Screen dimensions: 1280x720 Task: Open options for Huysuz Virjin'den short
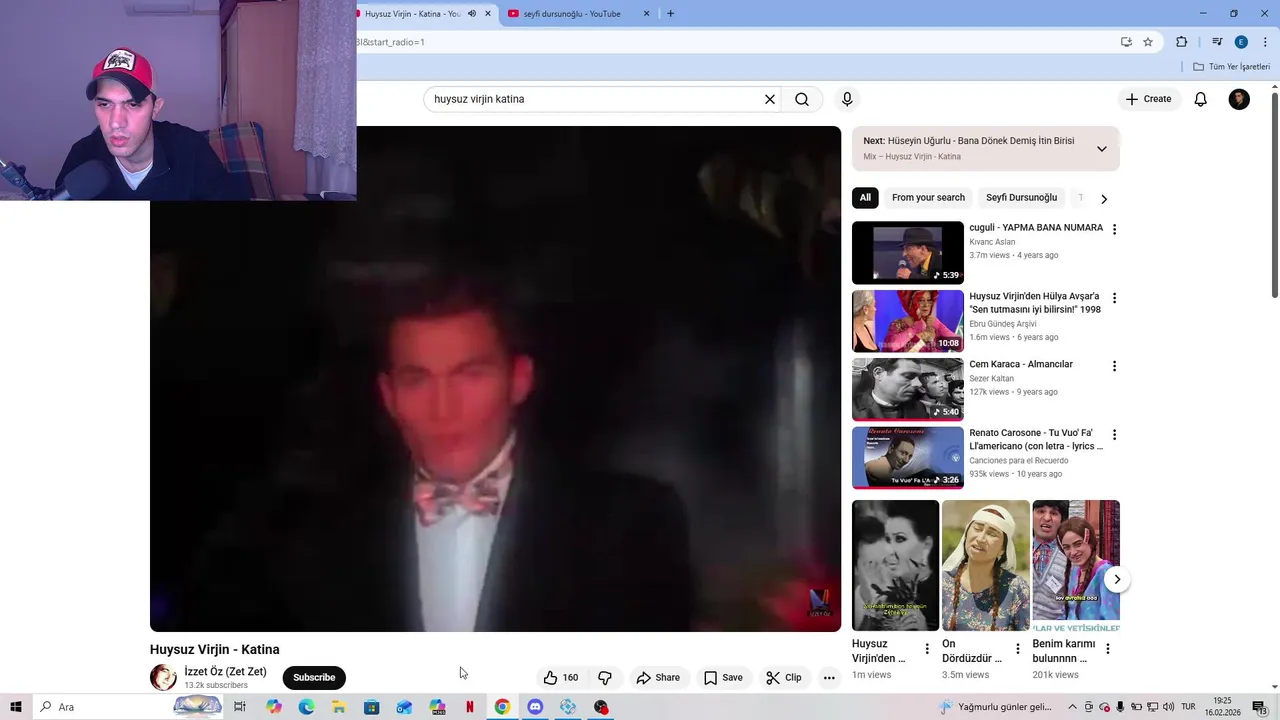(x=927, y=649)
